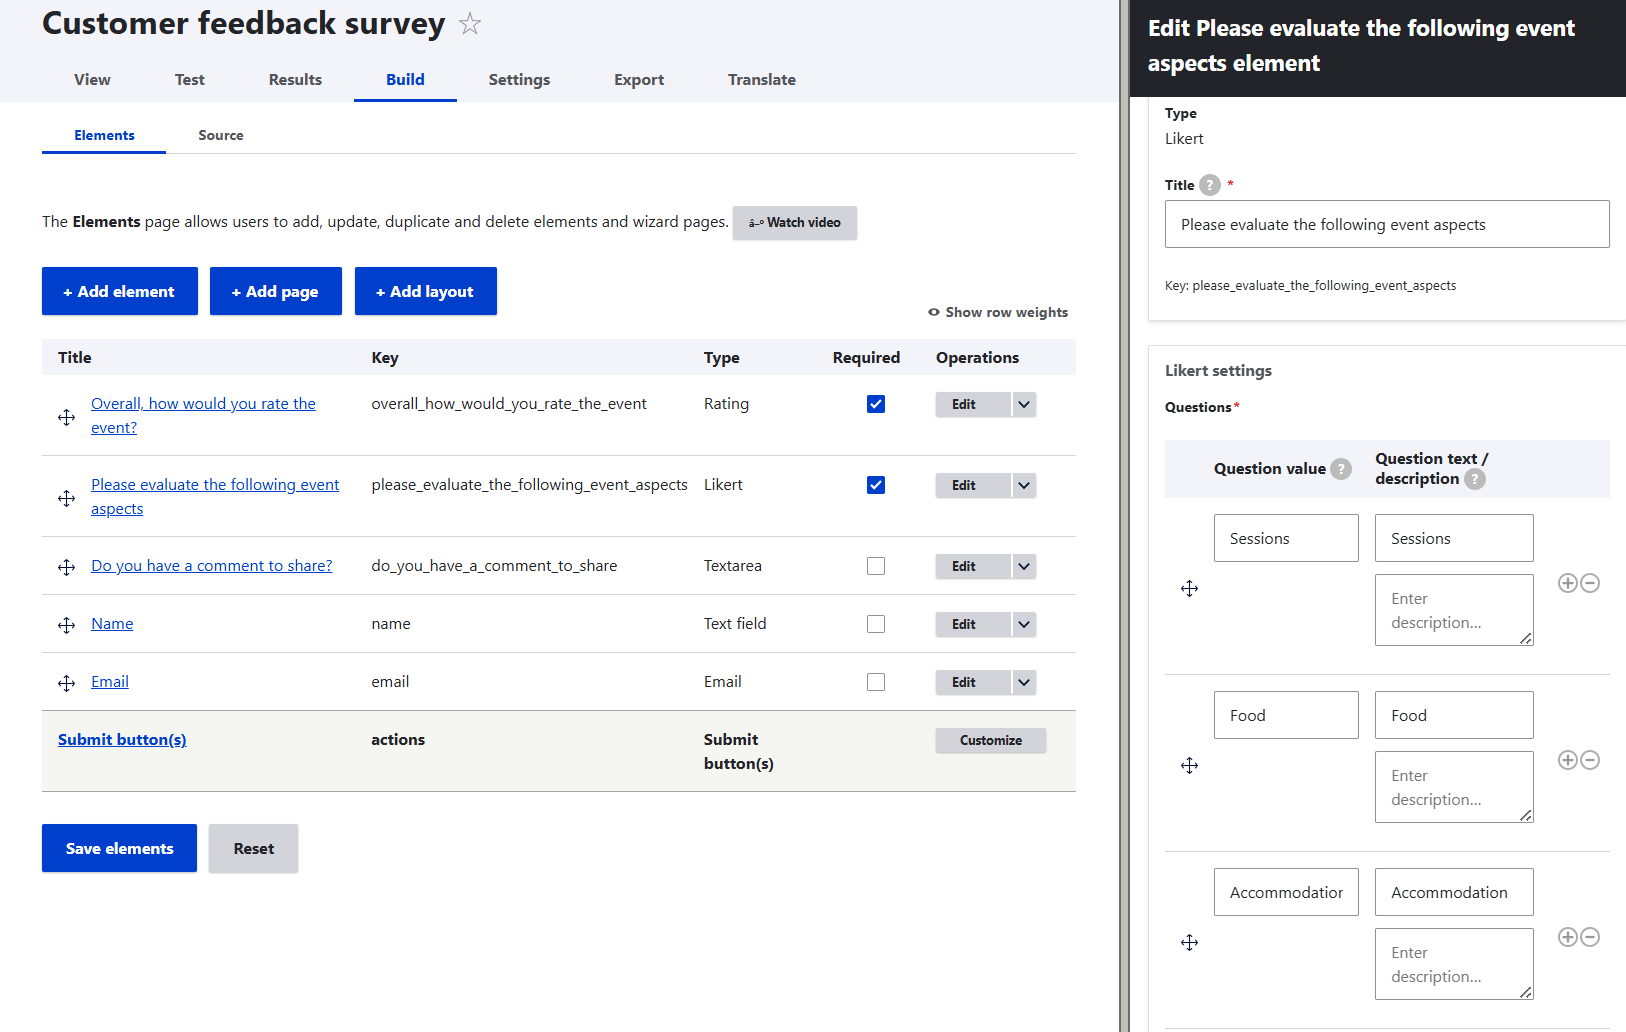The image size is (1626, 1032).
Task: Add a question after Food with plus icon
Action: (x=1568, y=760)
